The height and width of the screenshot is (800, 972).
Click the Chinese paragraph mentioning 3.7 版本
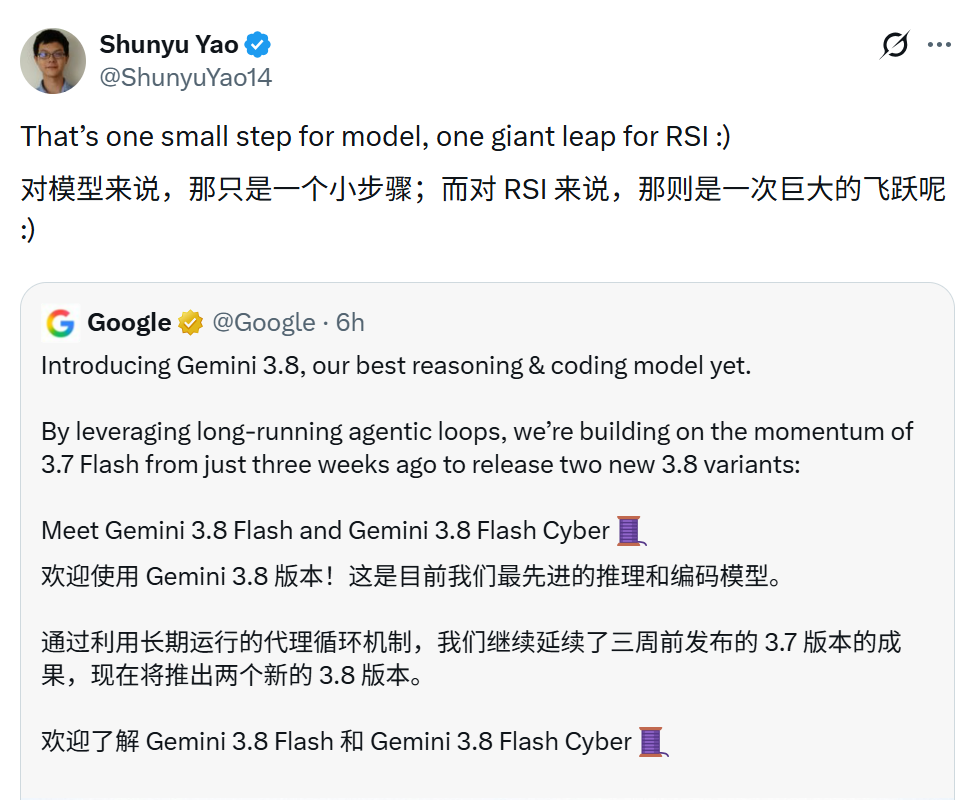[x=471, y=659]
